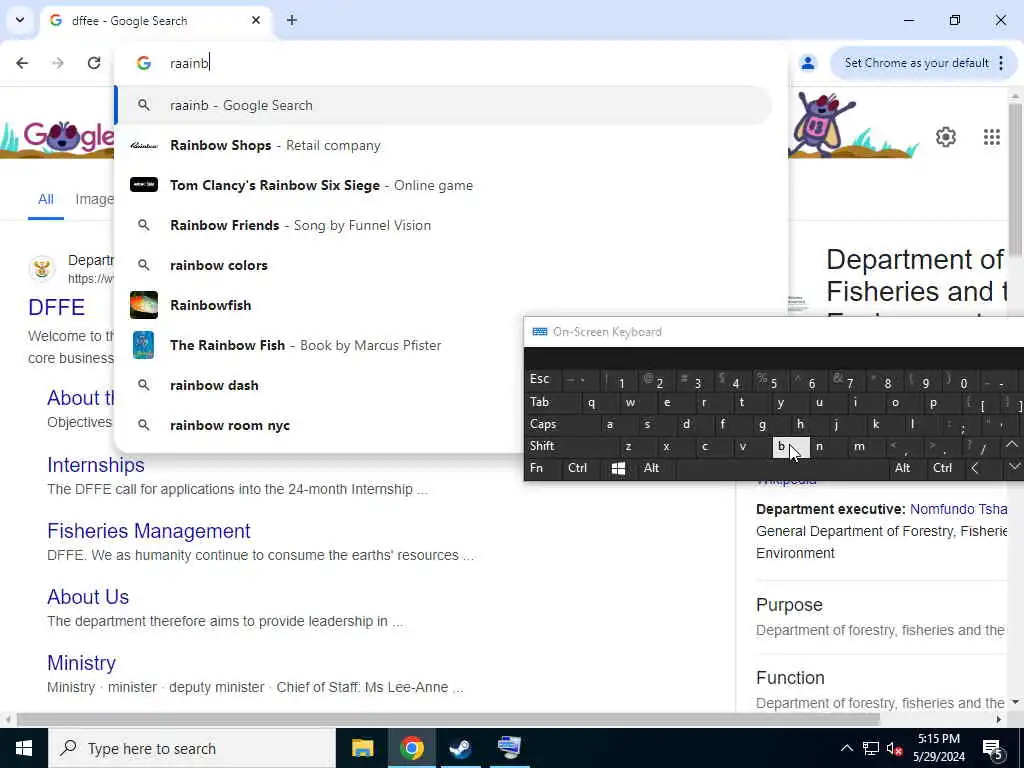Screen dimensions: 1024x768
Task: Click the horizontal page scrollbar
Action: tap(447, 719)
